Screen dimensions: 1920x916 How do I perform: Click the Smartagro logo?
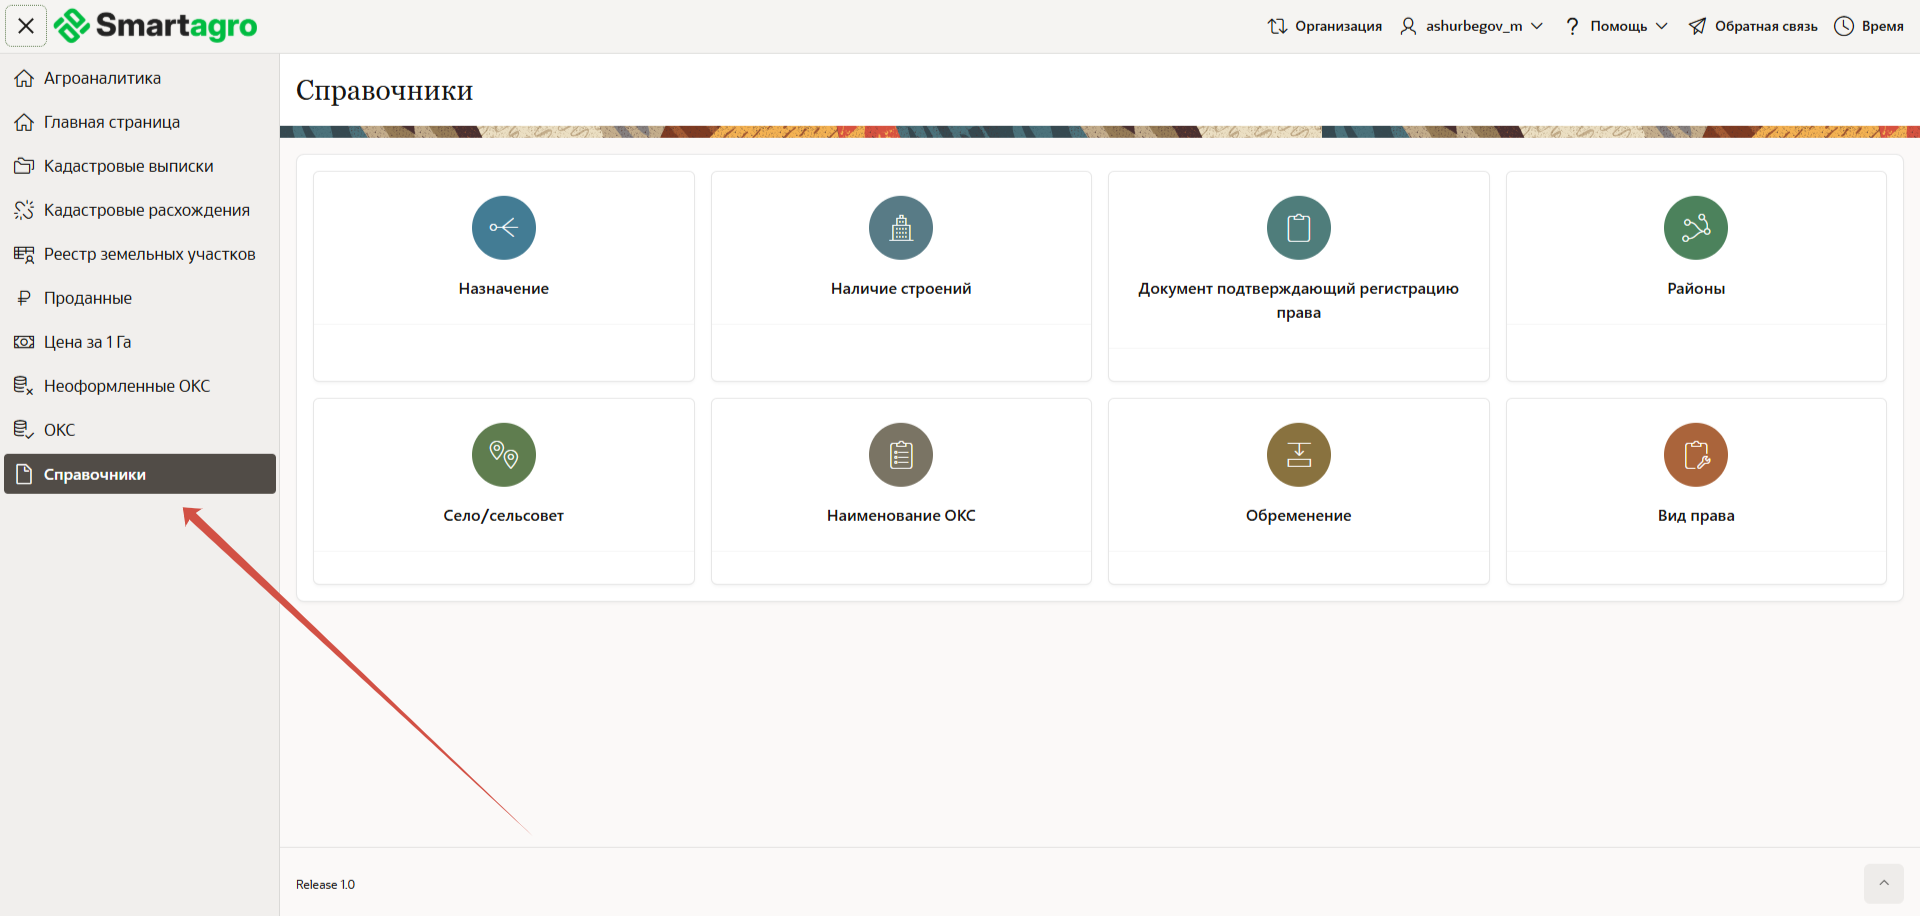156,26
